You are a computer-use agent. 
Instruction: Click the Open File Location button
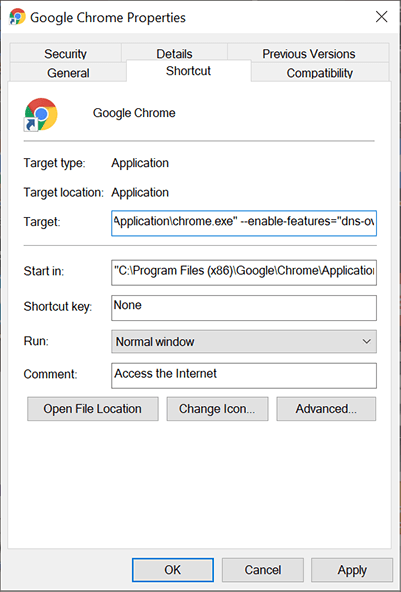[x=93, y=409]
